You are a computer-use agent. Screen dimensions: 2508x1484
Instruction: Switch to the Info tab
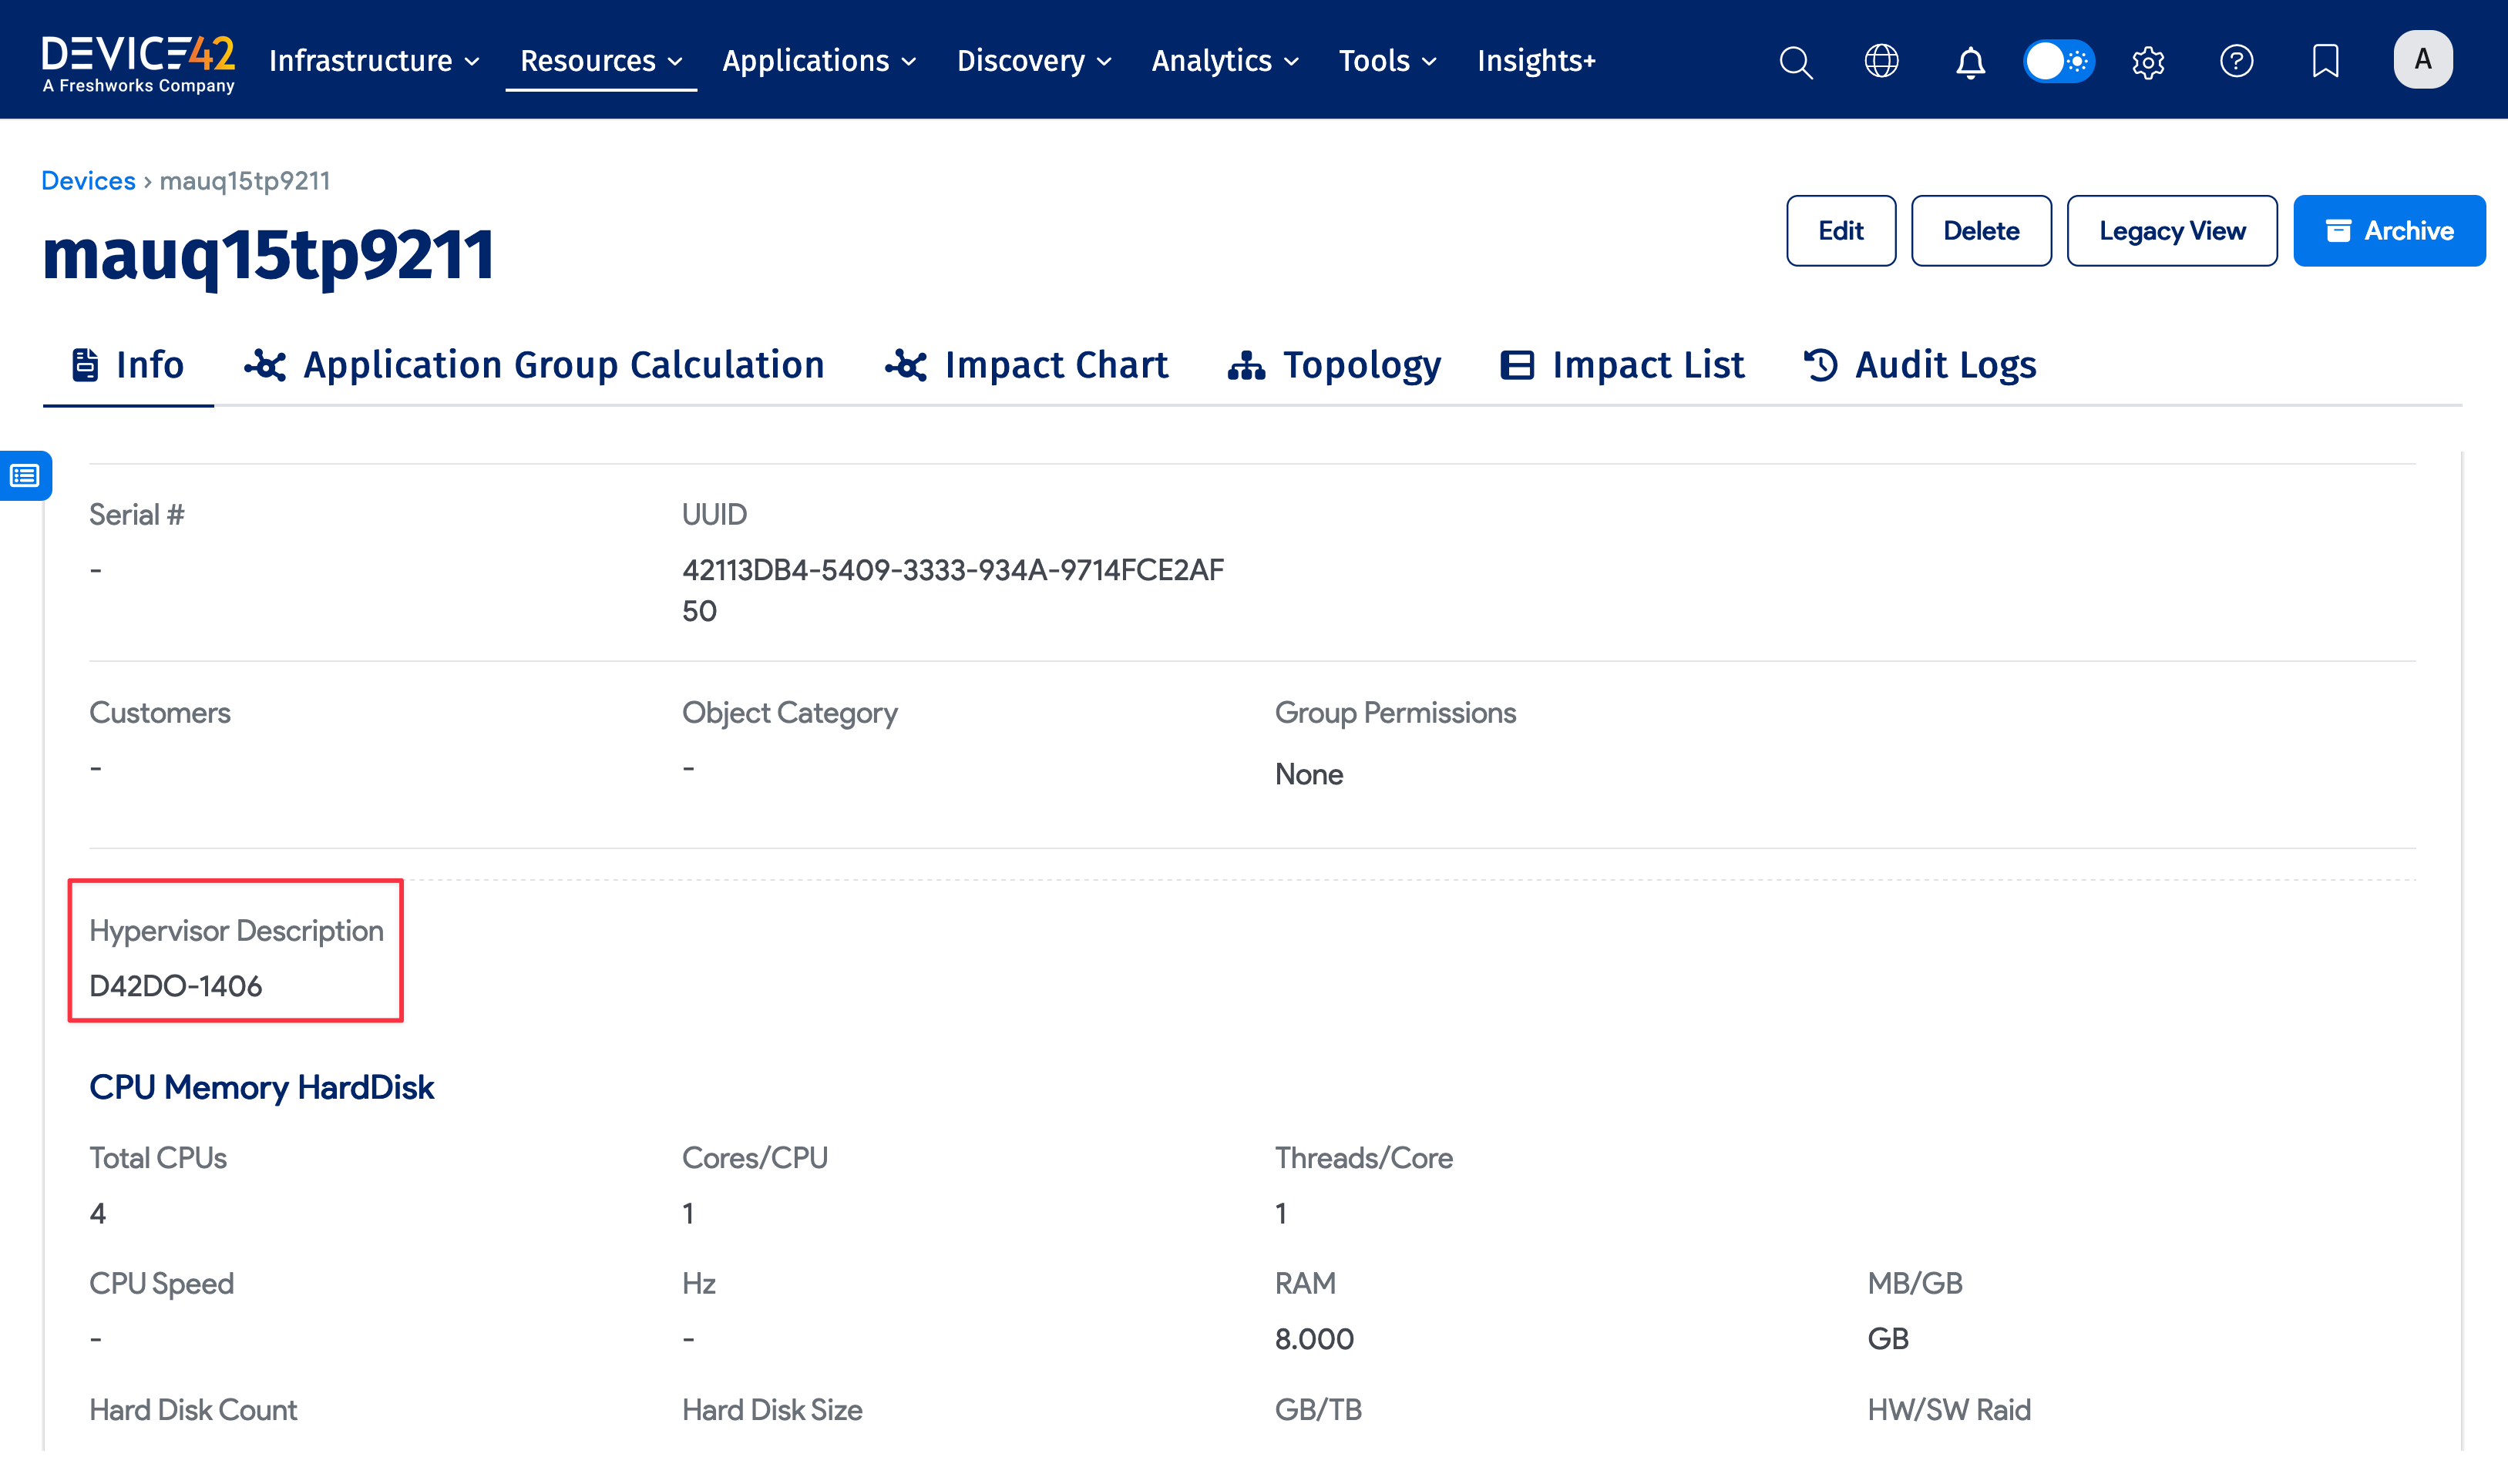[128, 364]
